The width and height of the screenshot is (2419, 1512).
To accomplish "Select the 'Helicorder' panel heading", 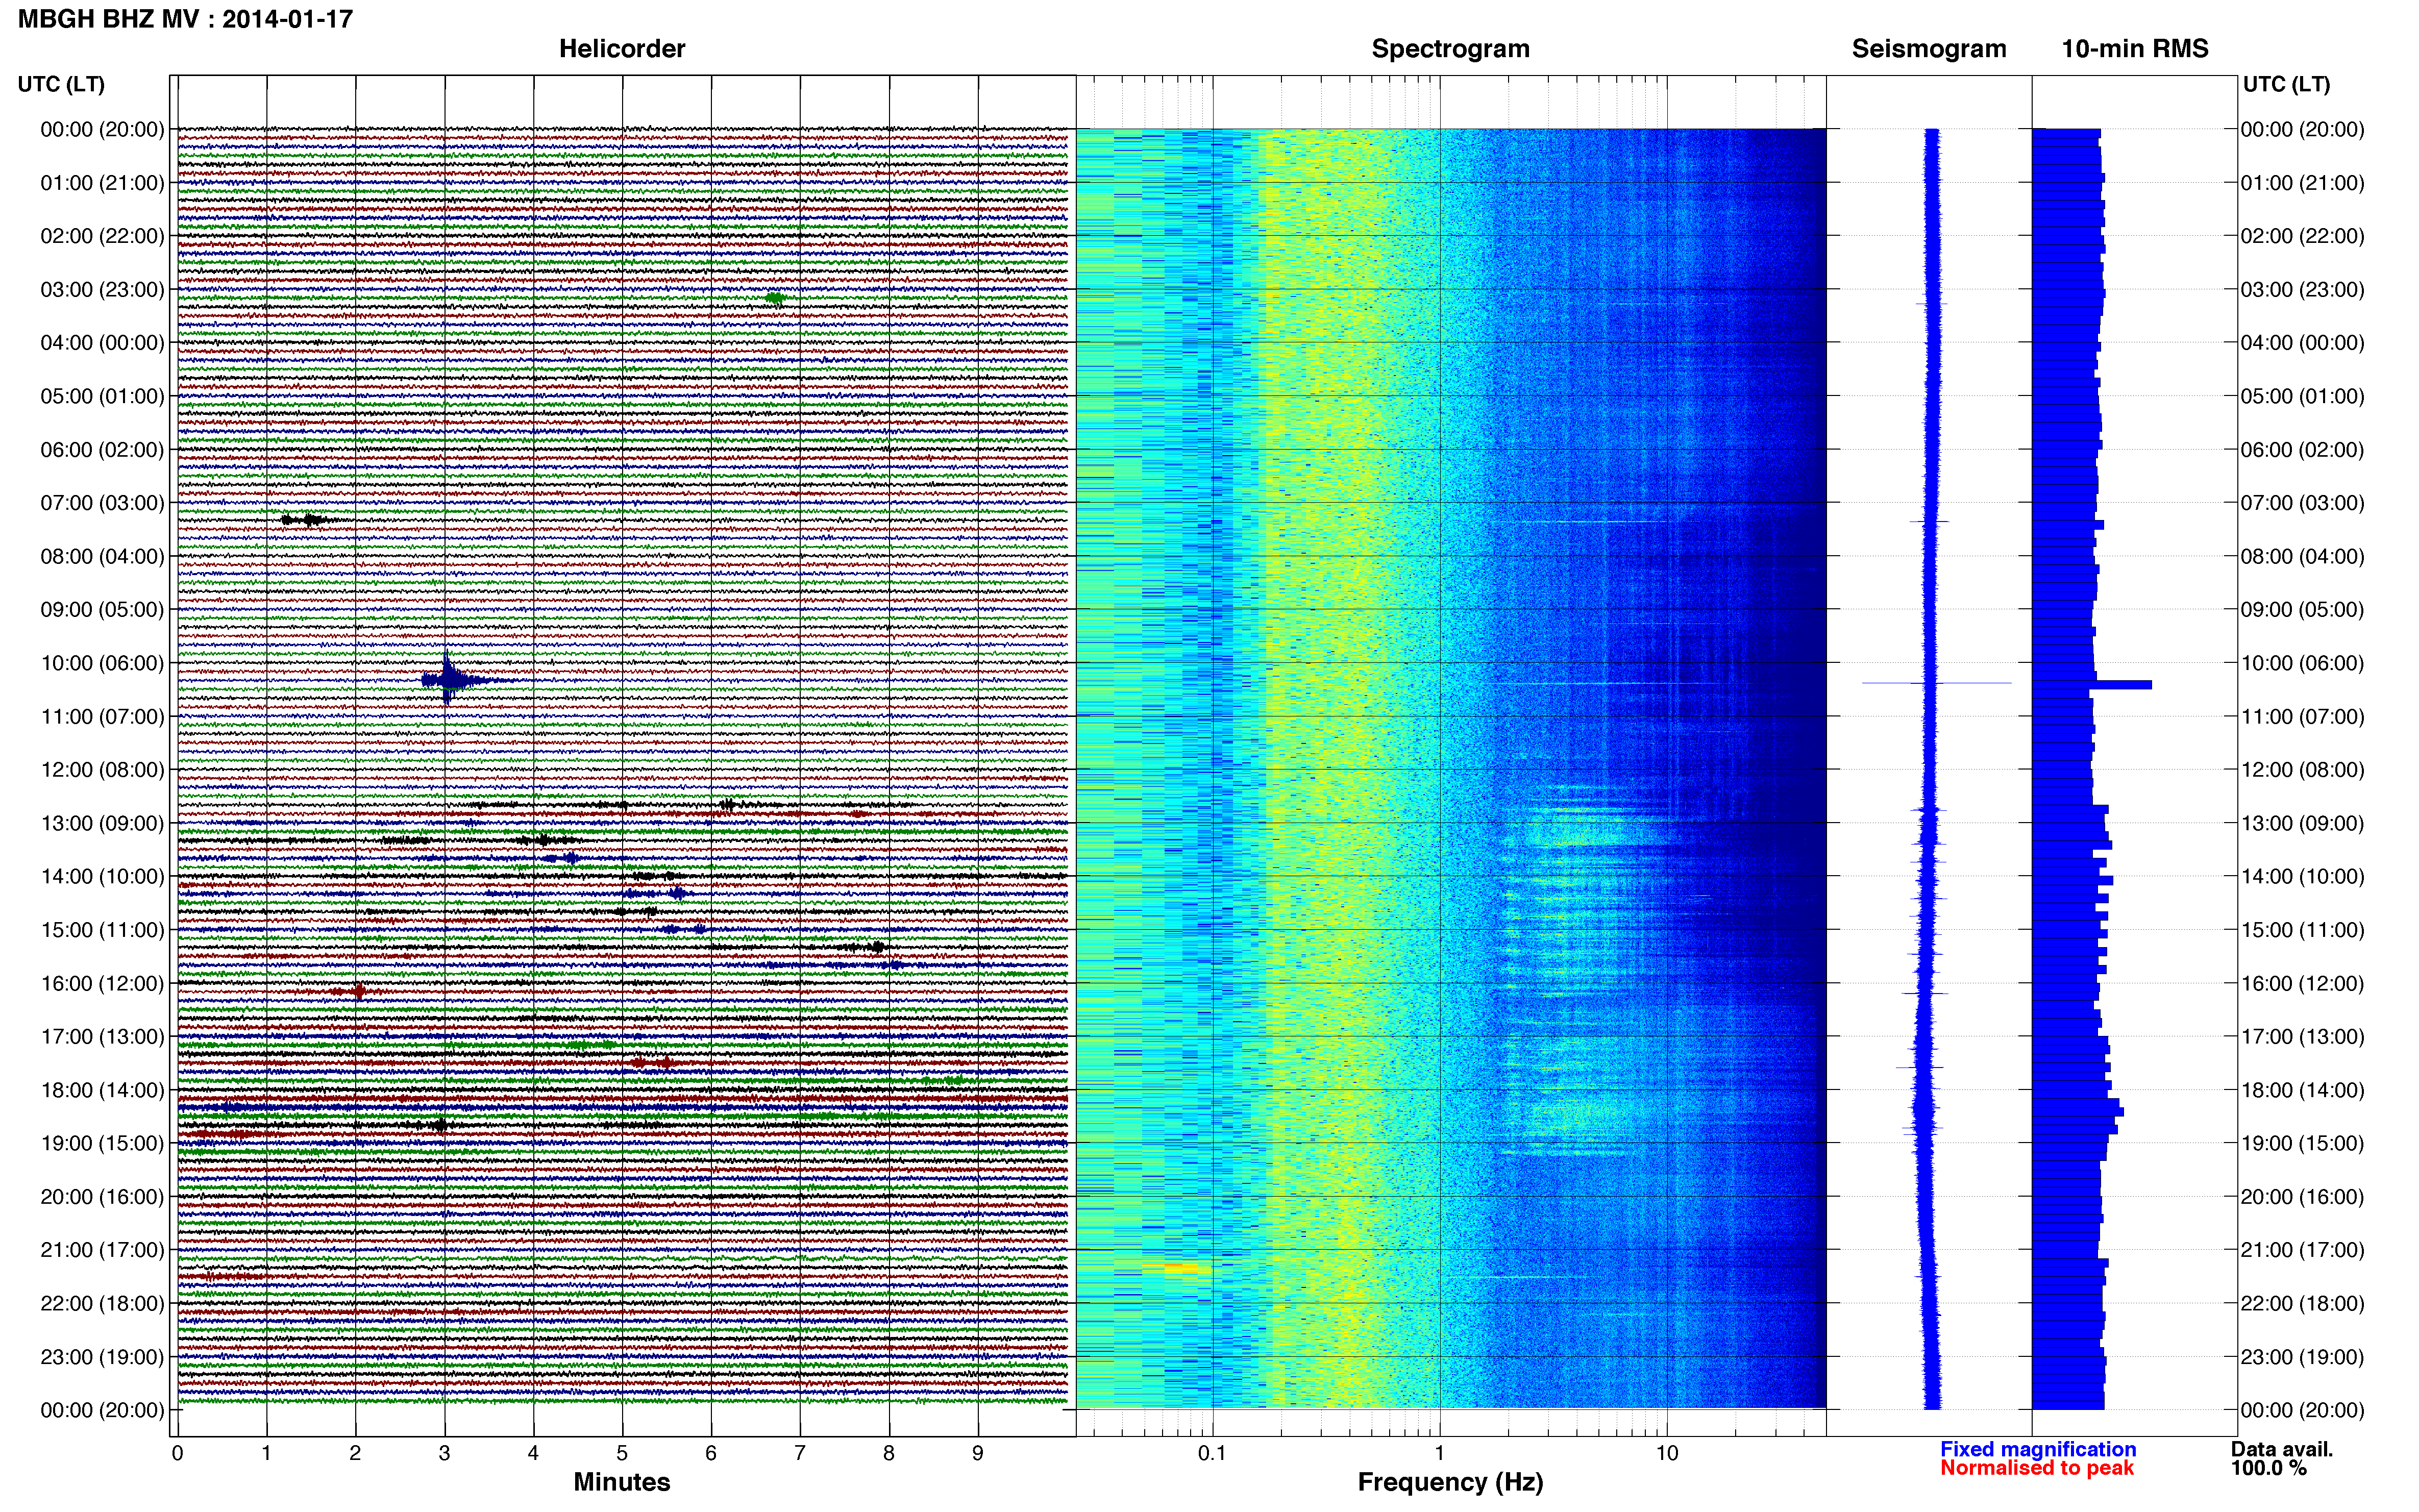I will [x=622, y=49].
